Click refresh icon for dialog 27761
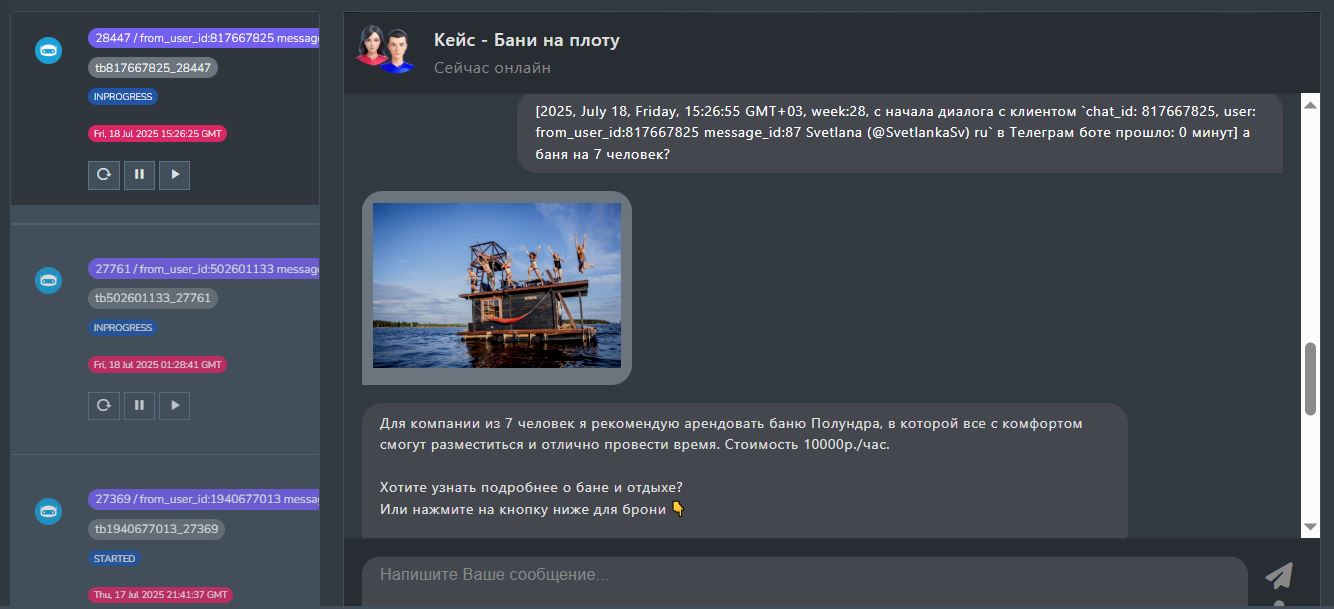The width and height of the screenshot is (1334, 609). point(103,406)
